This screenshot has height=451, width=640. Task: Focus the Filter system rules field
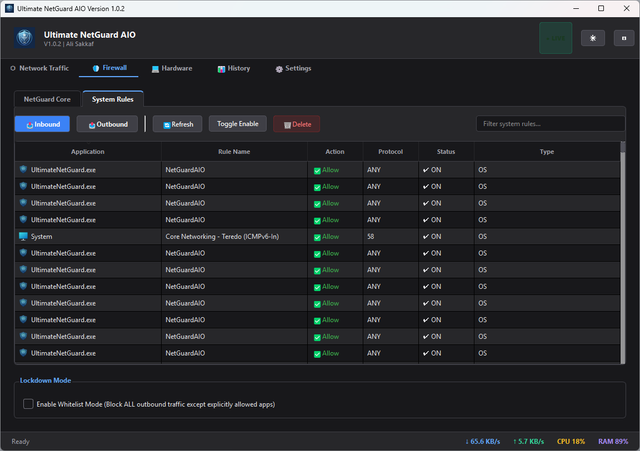(550, 124)
